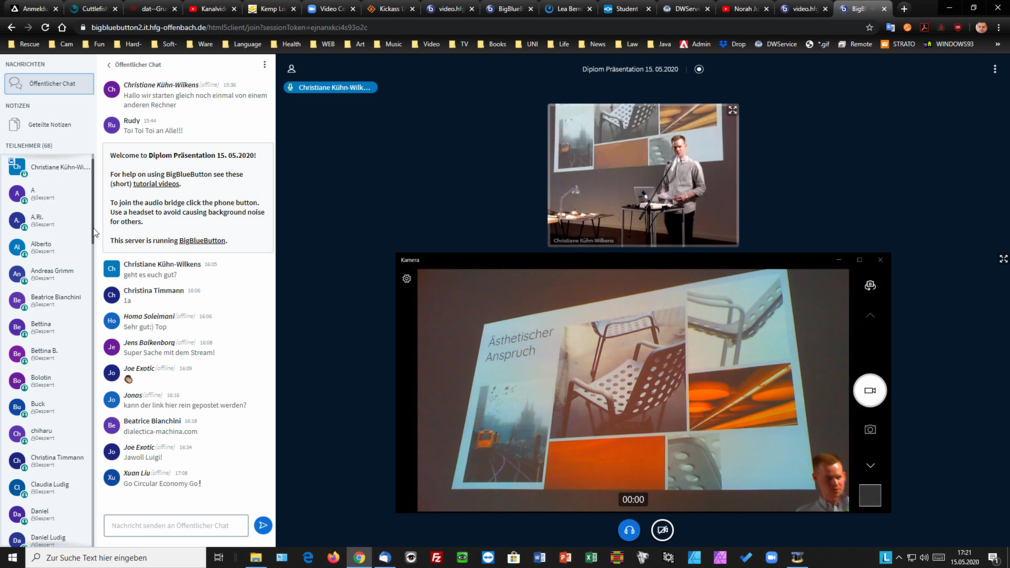The image size is (1010, 568).
Task: Switch to photo mode in Camera
Action: pyautogui.click(x=870, y=429)
